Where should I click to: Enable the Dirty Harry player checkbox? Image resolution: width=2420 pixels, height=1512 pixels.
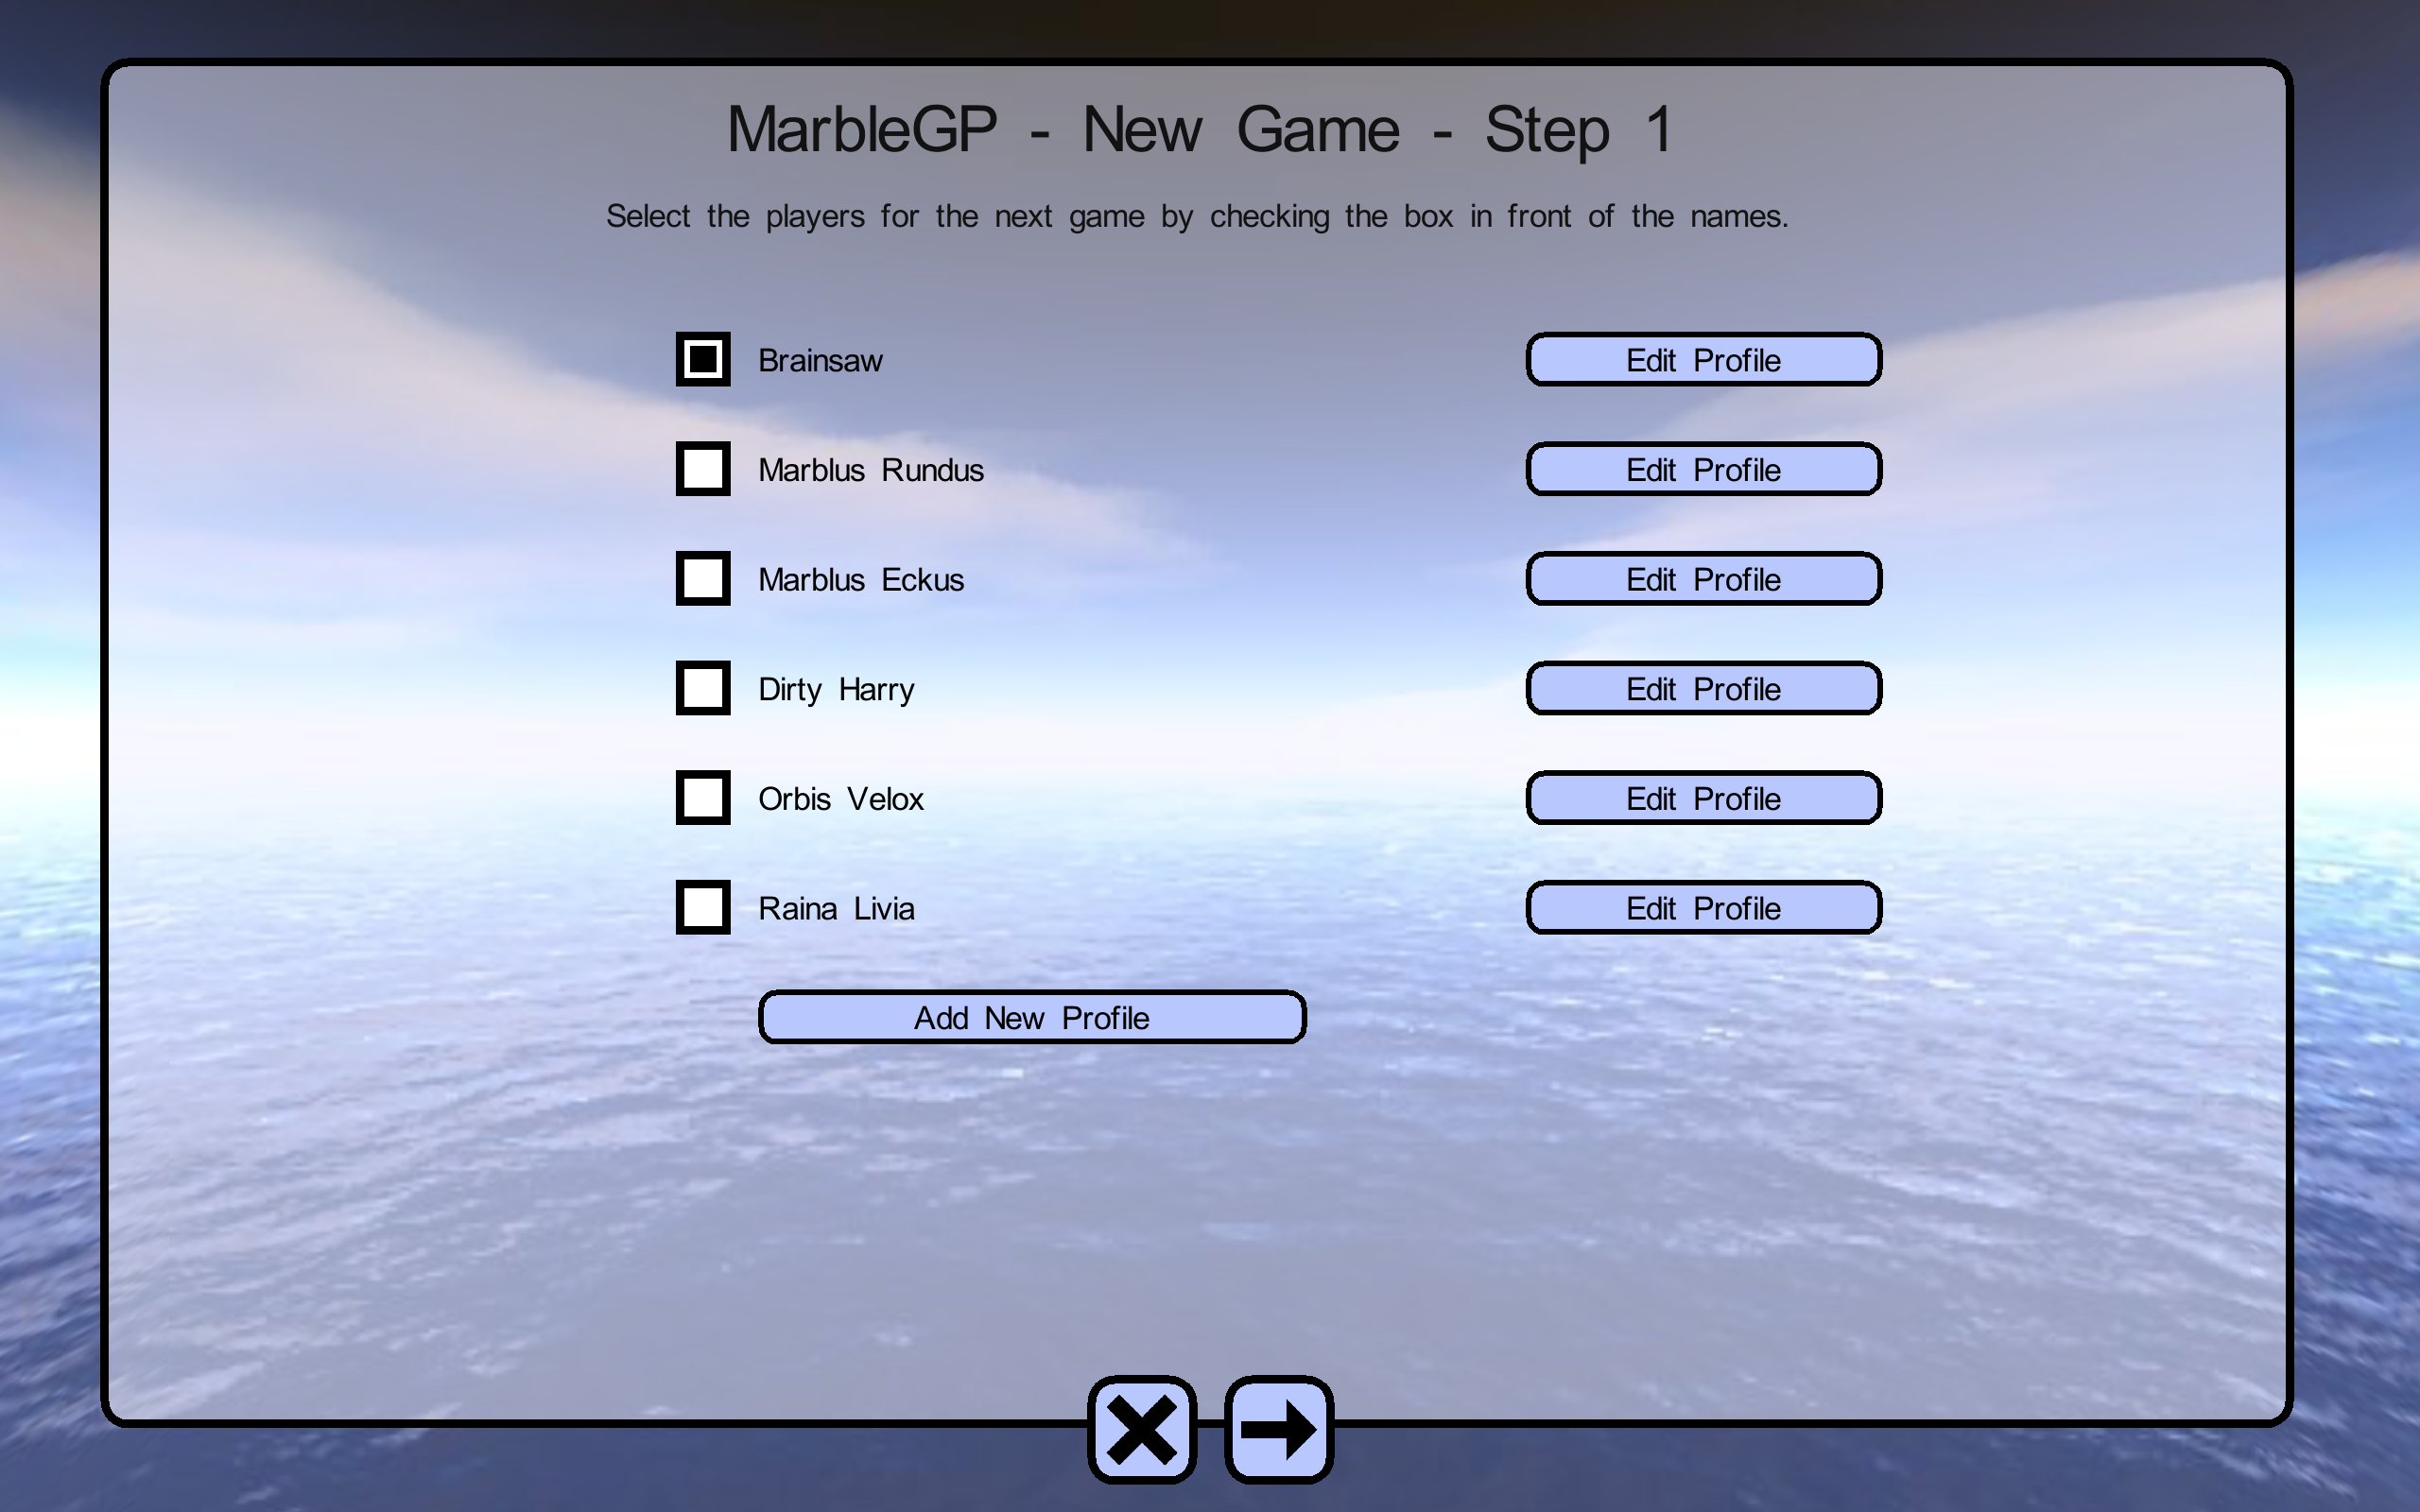tap(702, 688)
